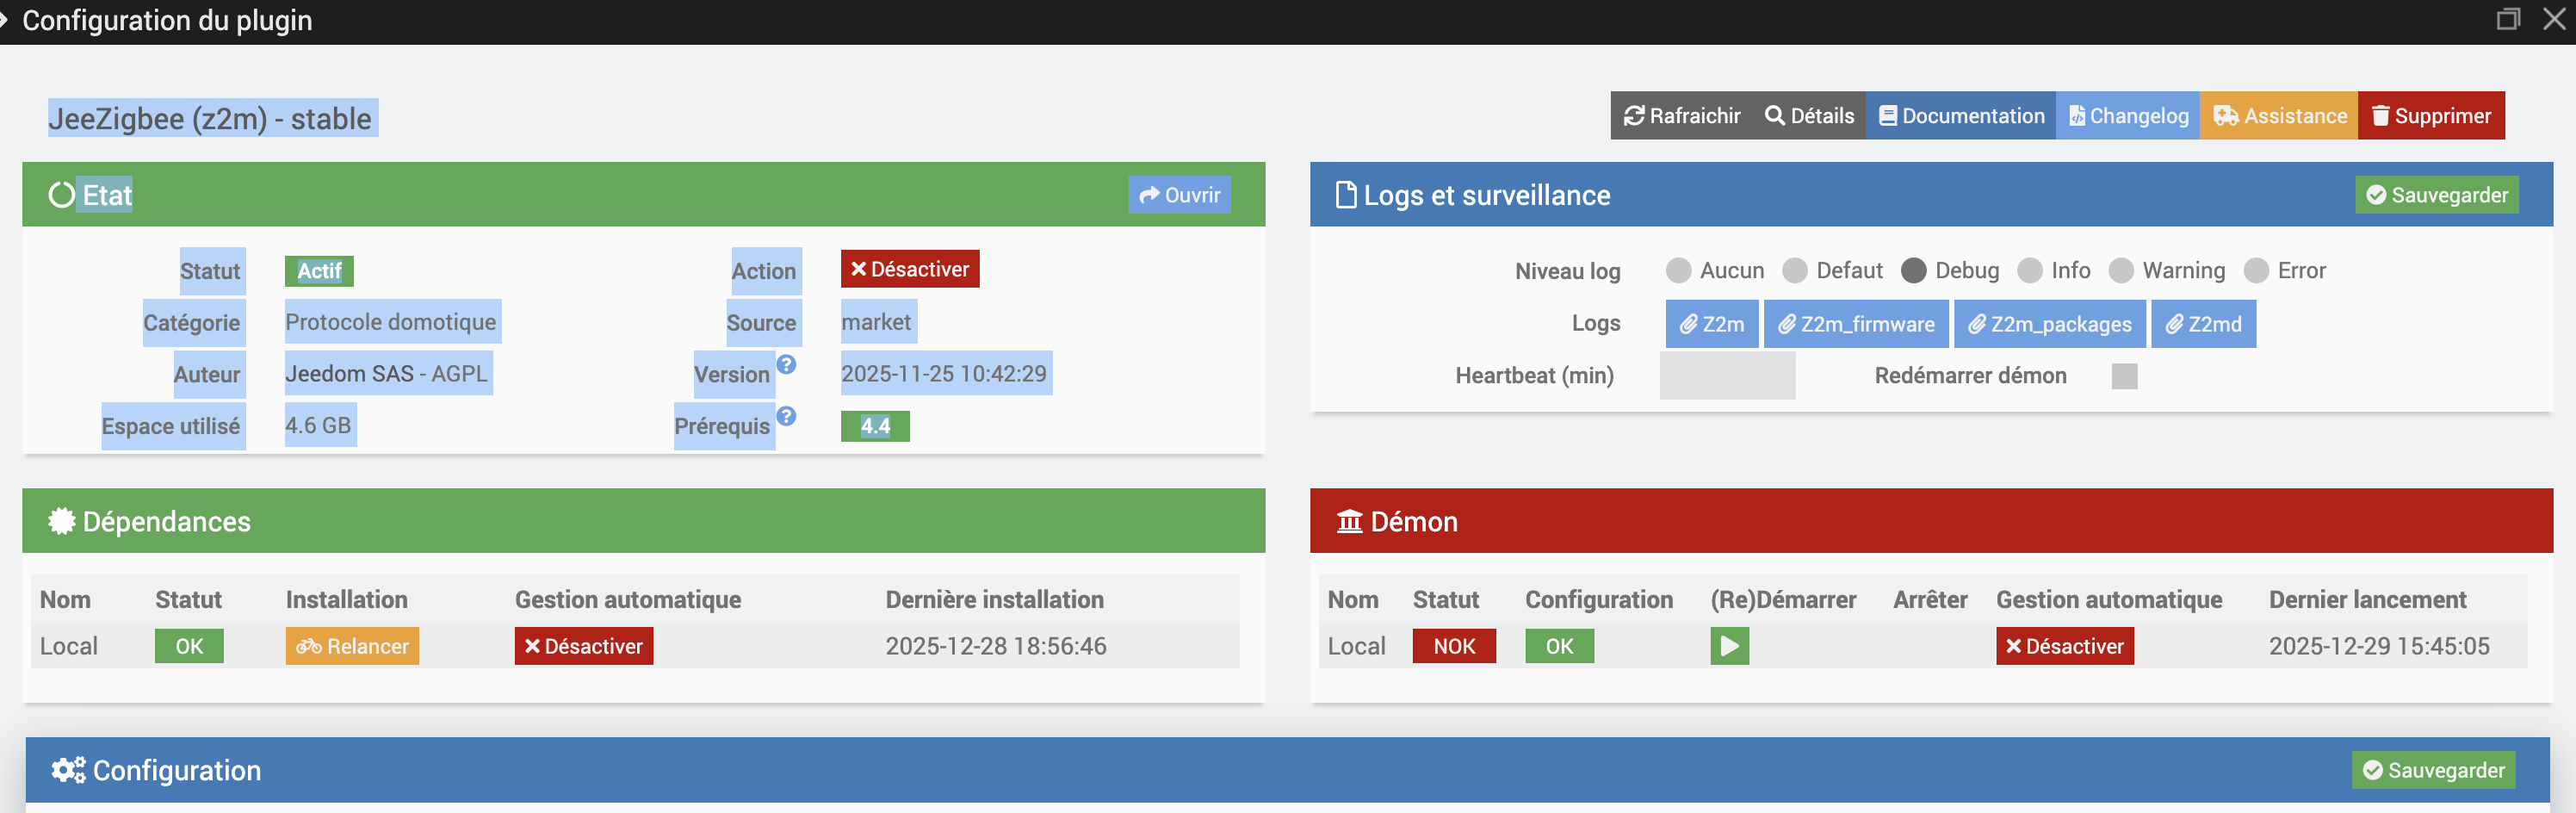The height and width of the screenshot is (813, 2576).
Task: Click the Configuration panel gears icon
Action: [x=69, y=771]
